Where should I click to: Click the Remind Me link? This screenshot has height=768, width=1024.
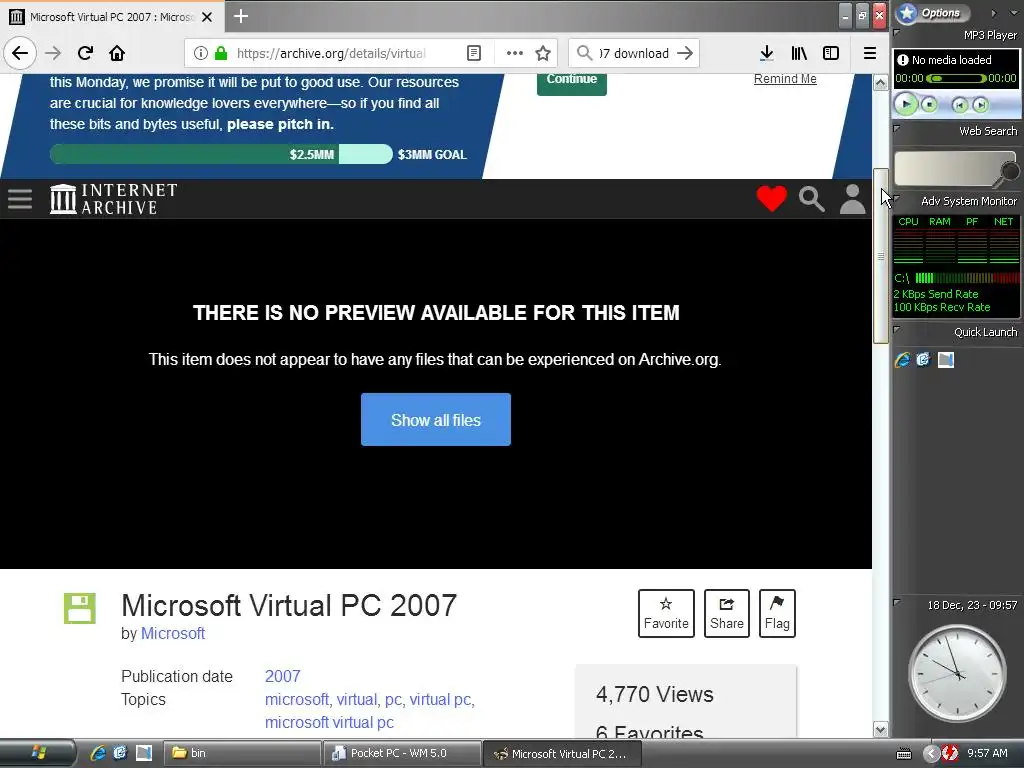(785, 79)
